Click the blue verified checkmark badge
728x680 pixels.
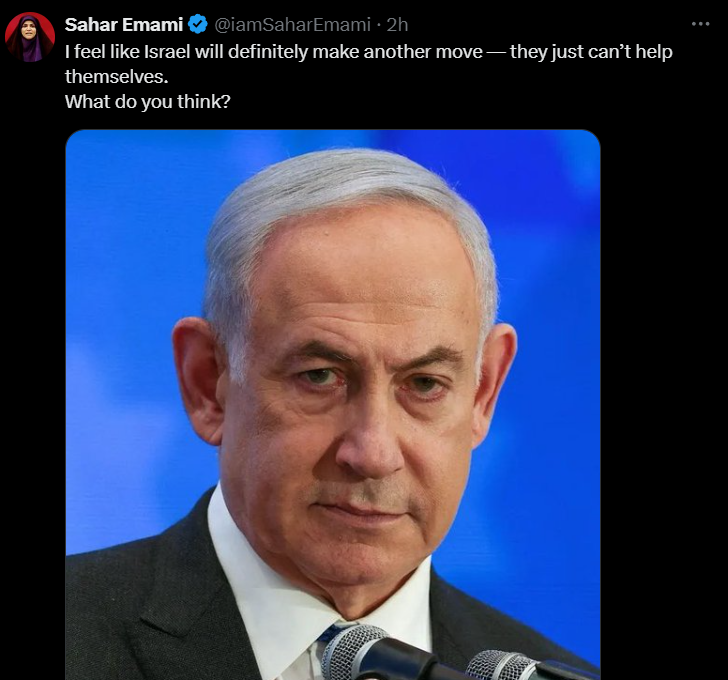[x=198, y=24]
